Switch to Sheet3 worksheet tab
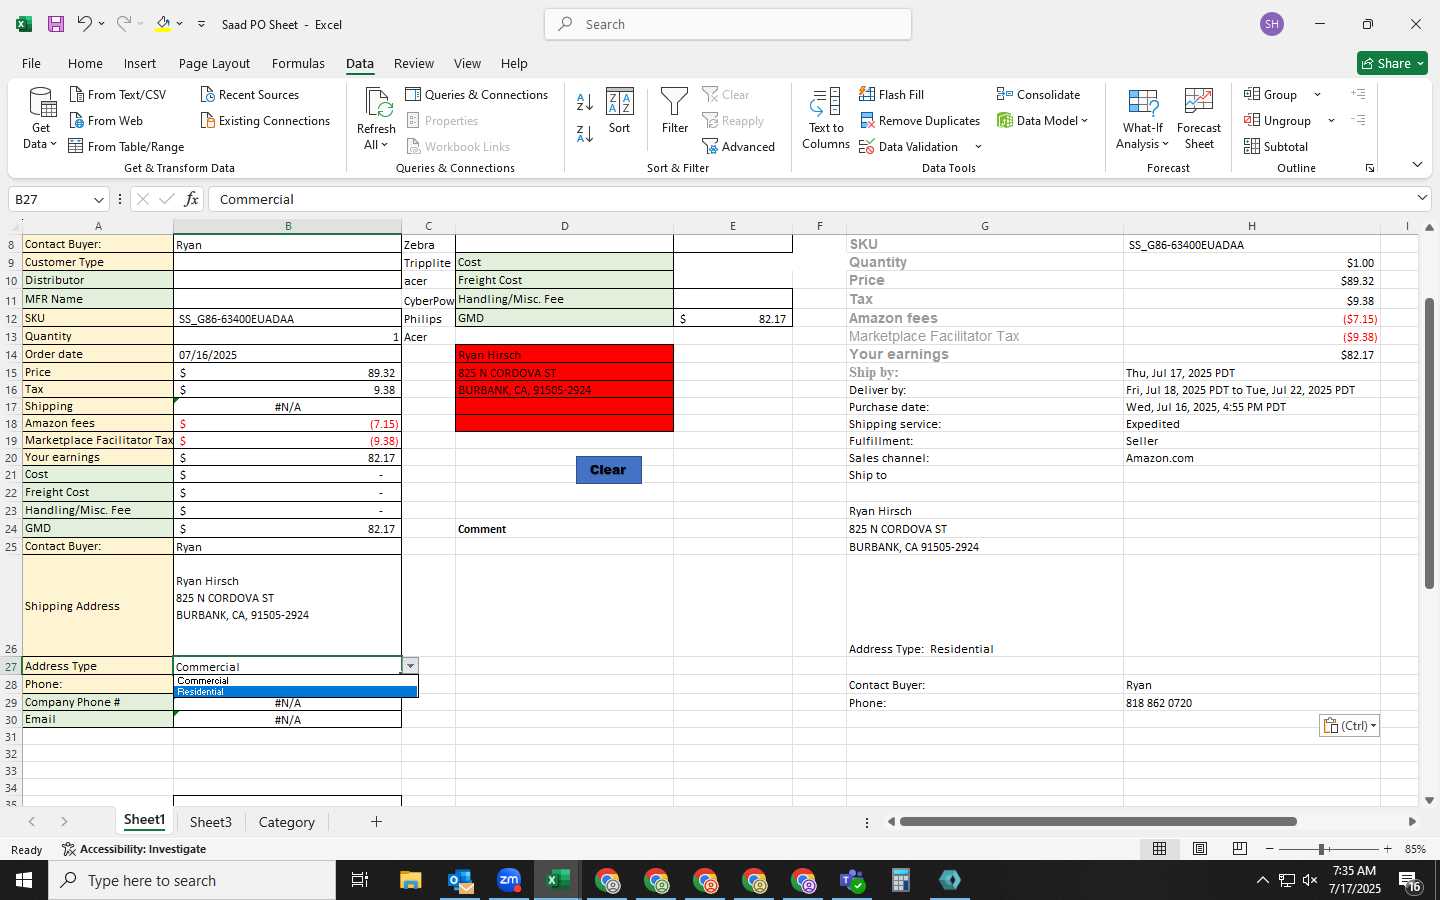 (x=210, y=822)
